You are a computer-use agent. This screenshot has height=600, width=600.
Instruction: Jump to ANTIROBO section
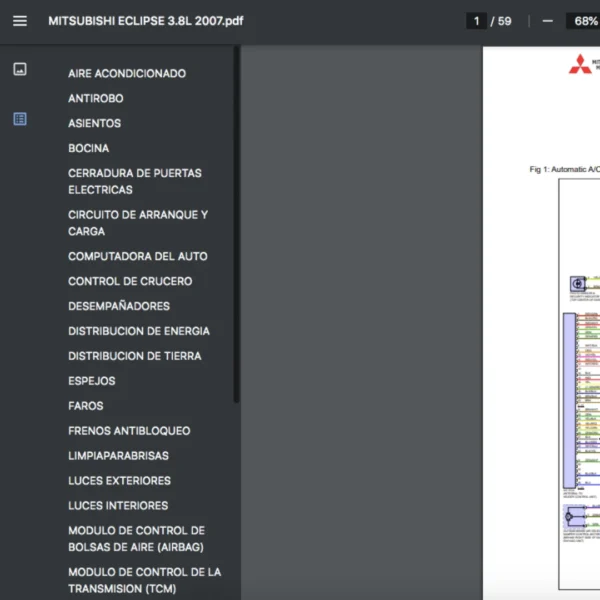click(x=96, y=98)
